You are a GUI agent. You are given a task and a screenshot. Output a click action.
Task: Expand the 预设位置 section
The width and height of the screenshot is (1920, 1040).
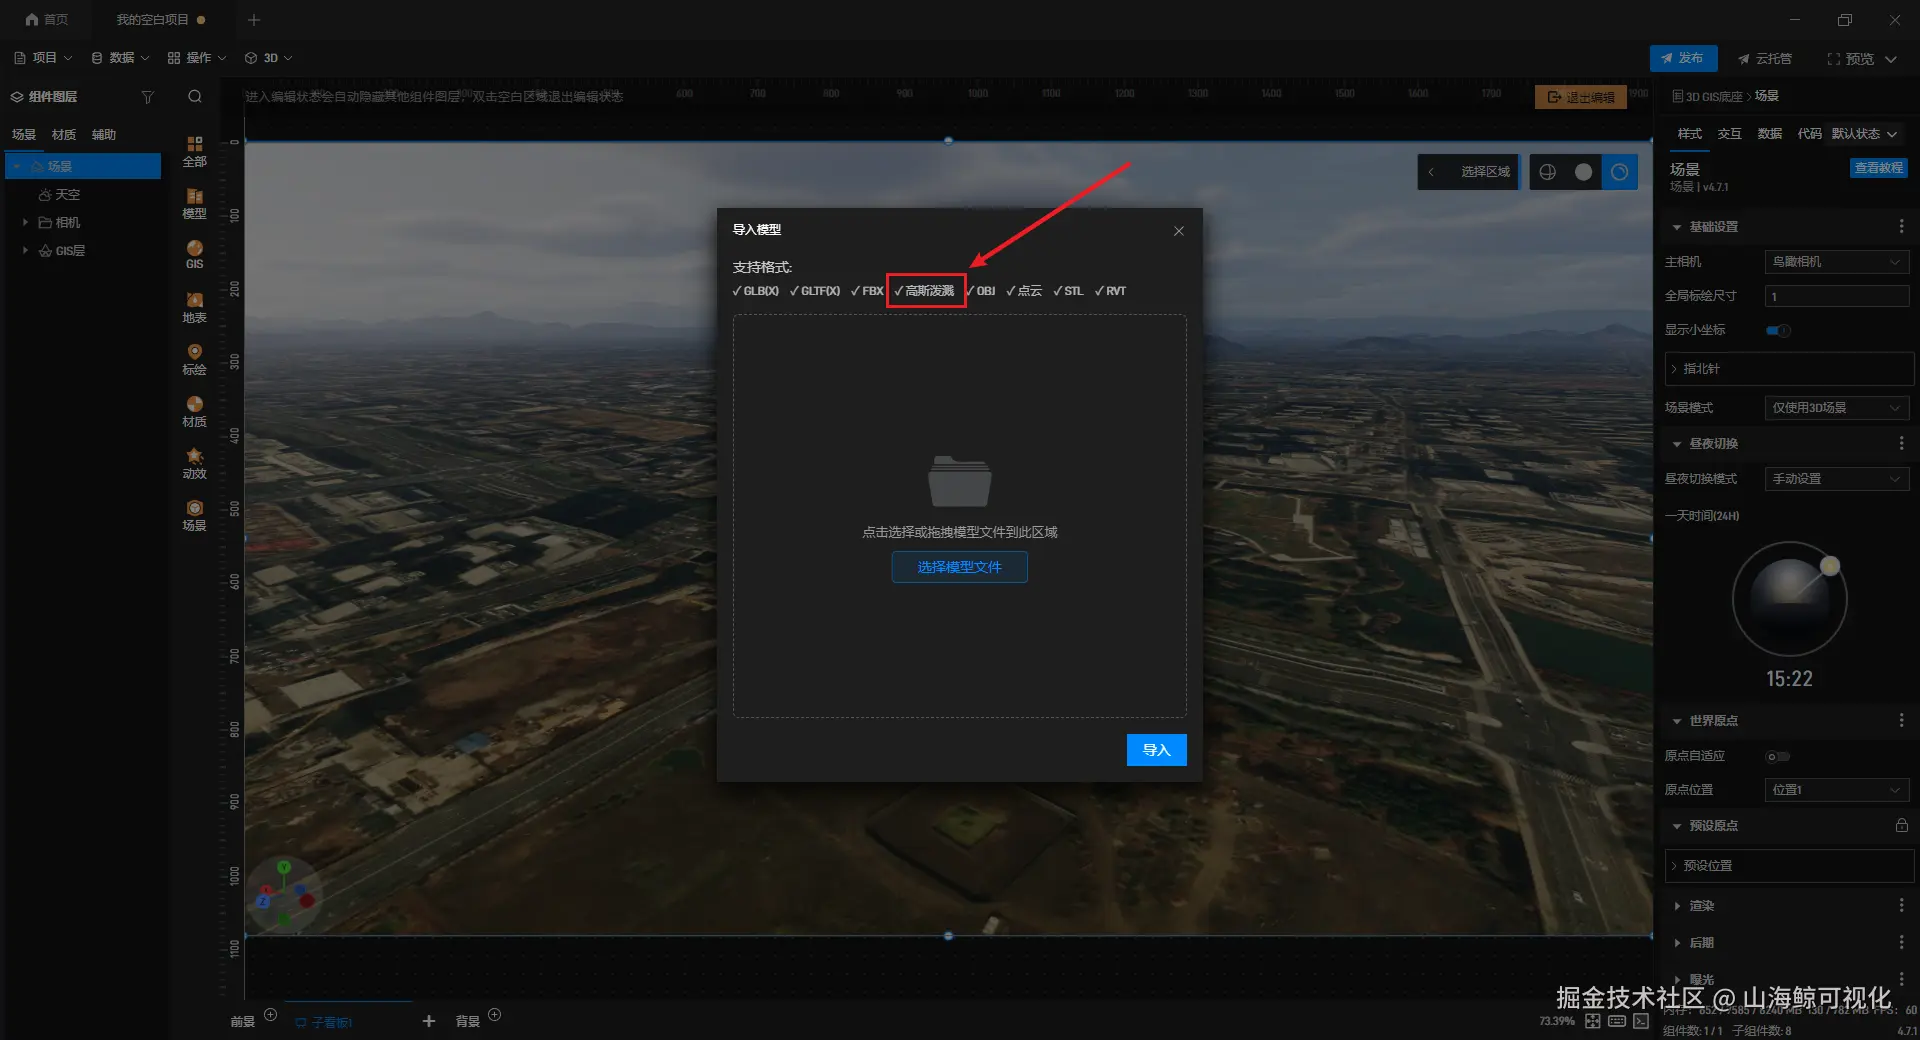click(1789, 866)
